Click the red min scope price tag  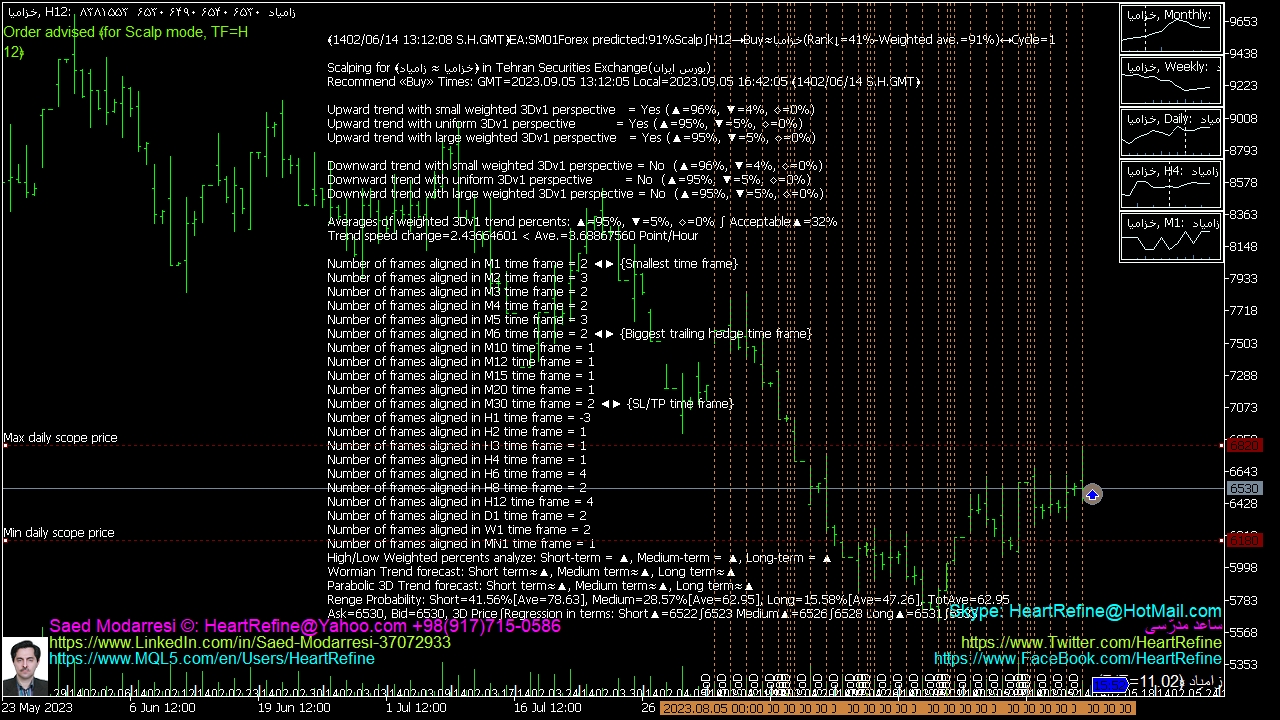pos(1243,540)
